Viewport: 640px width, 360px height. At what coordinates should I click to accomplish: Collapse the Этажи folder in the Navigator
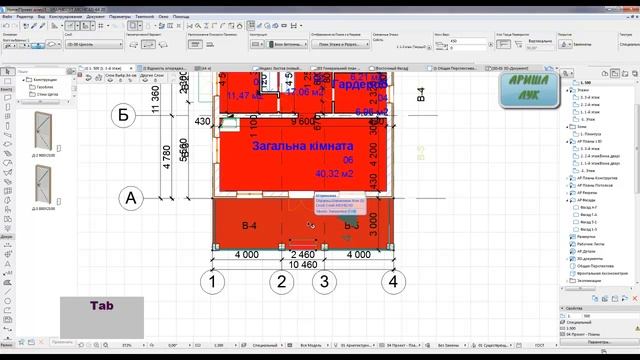pyautogui.click(x=567, y=90)
